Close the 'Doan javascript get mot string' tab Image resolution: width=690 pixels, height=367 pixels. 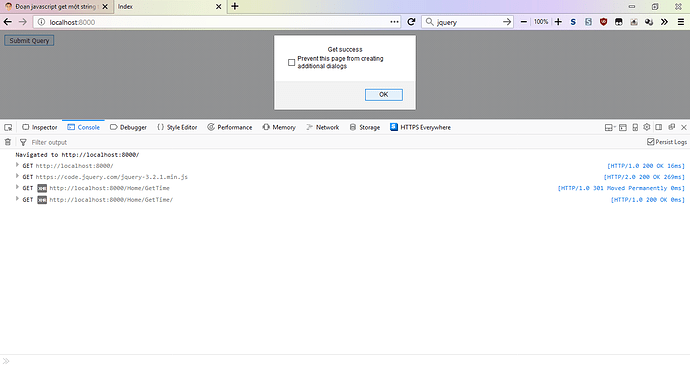tap(105, 7)
